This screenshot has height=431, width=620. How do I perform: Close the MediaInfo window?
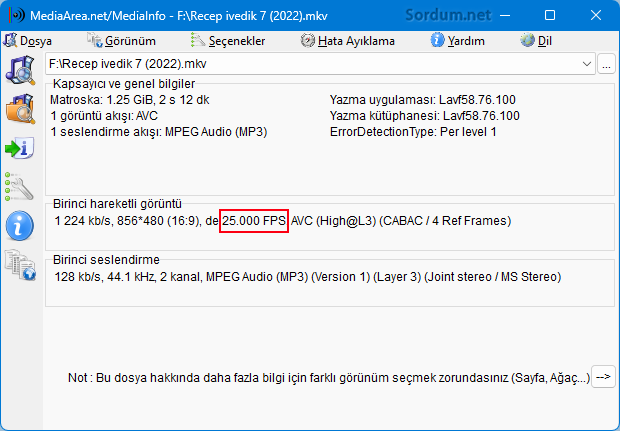(596, 15)
